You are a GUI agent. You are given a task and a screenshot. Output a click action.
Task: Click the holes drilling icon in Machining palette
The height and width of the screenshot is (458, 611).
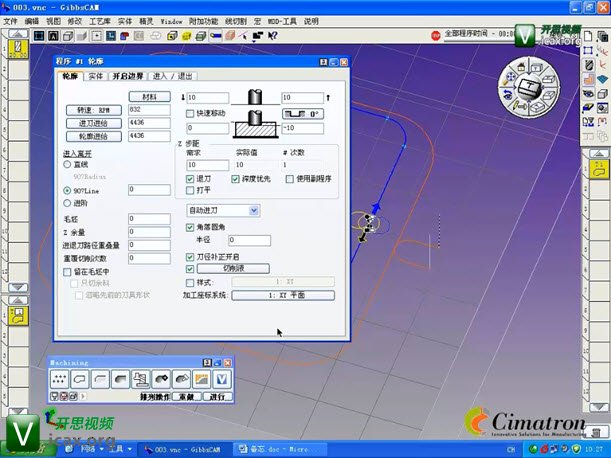tap(61, 379)
